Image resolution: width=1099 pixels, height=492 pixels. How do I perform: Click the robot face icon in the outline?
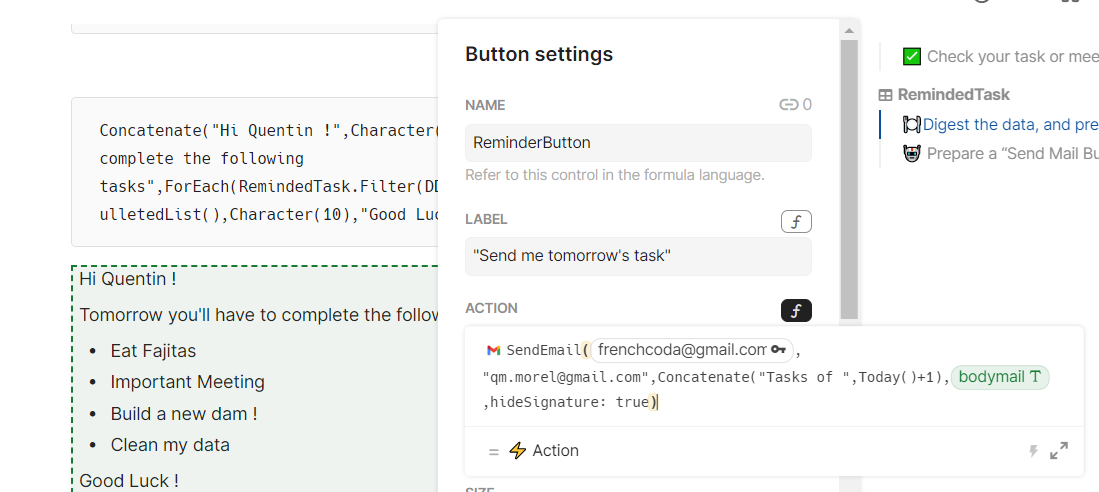[x=911, y=154]
